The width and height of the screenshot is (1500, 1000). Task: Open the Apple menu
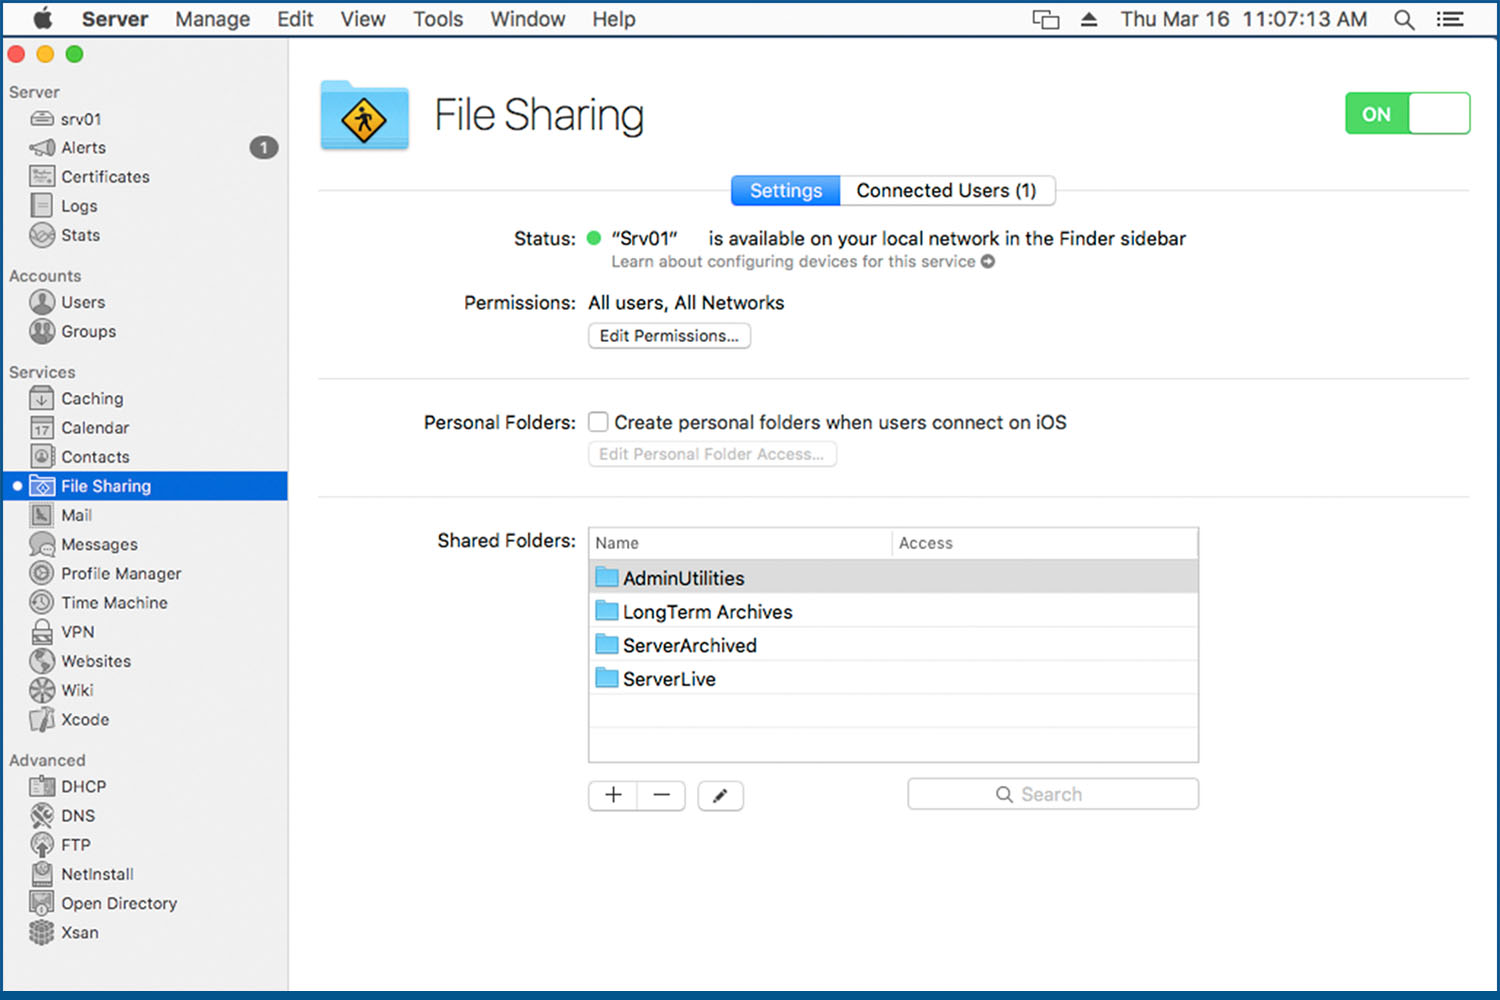pos(42,19)
